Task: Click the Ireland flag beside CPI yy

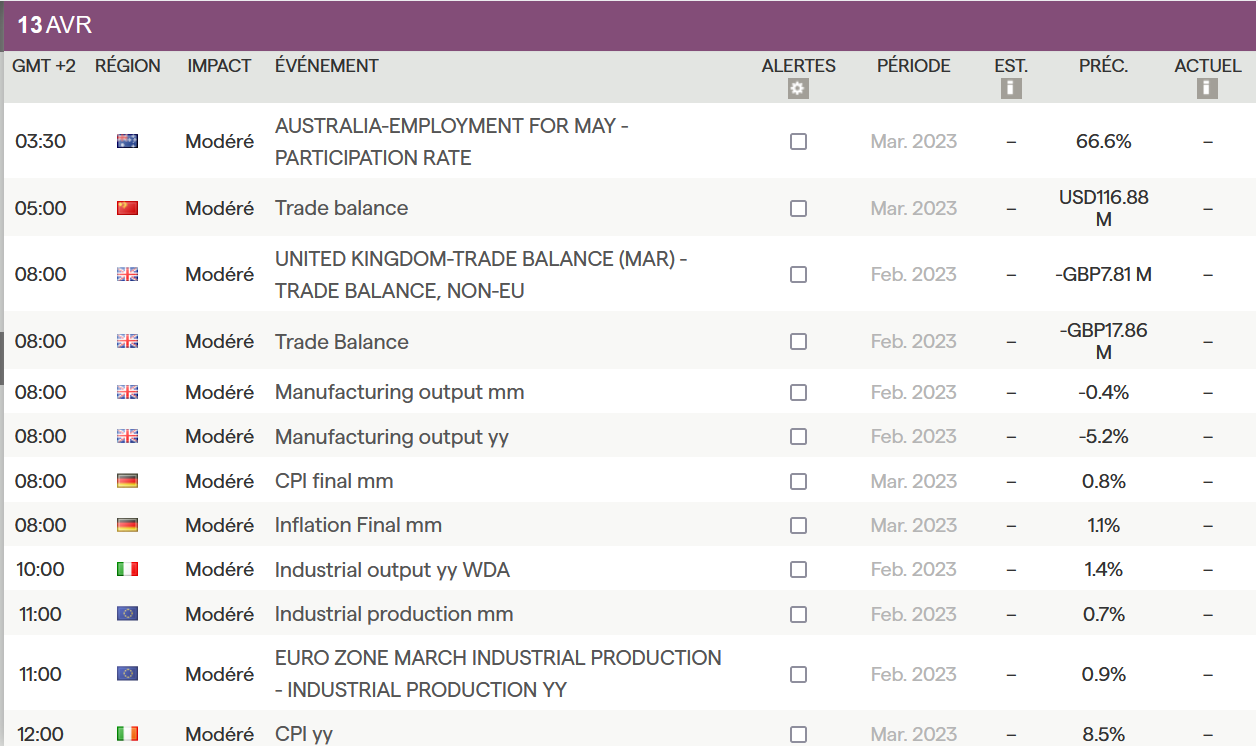Action: pos(127,734)
